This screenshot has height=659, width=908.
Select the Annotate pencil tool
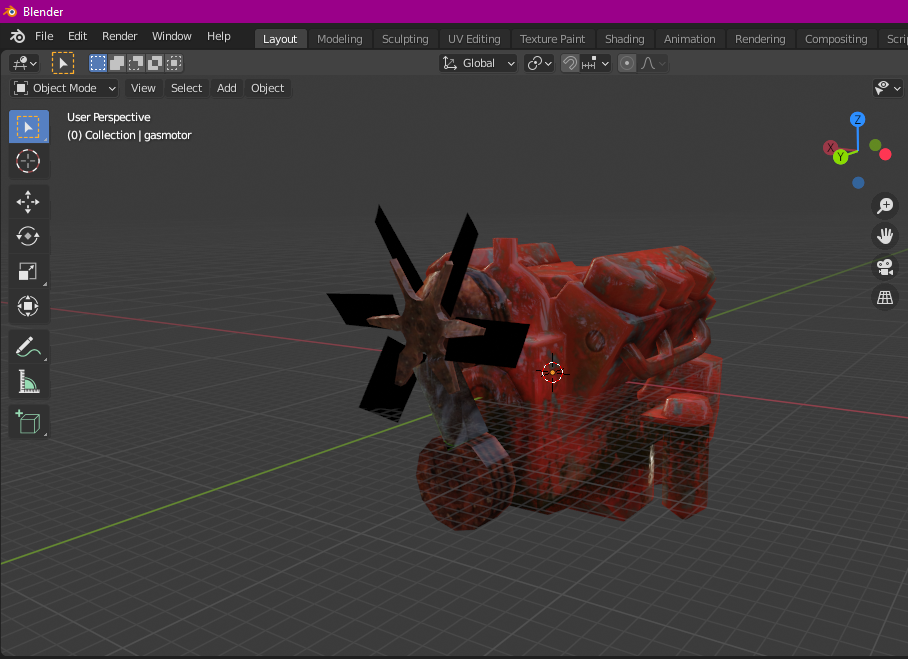tap(28, 347)
